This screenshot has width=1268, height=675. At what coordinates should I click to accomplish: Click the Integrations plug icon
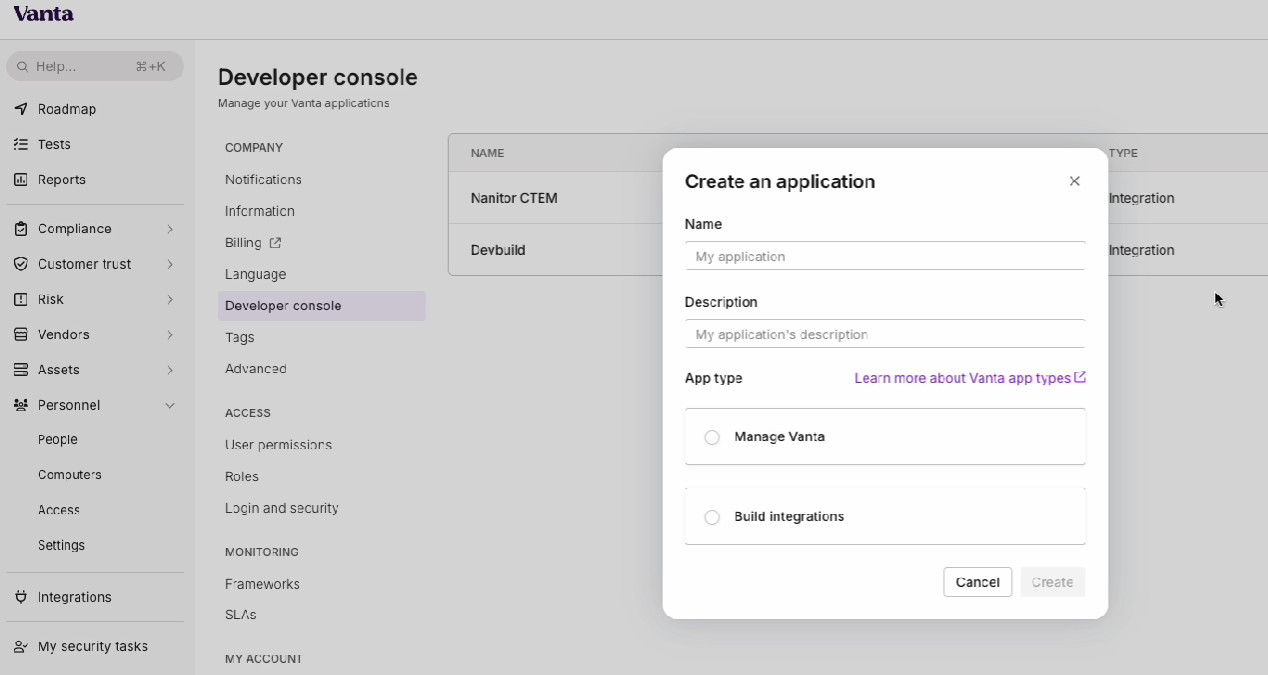tap(21, 597)
